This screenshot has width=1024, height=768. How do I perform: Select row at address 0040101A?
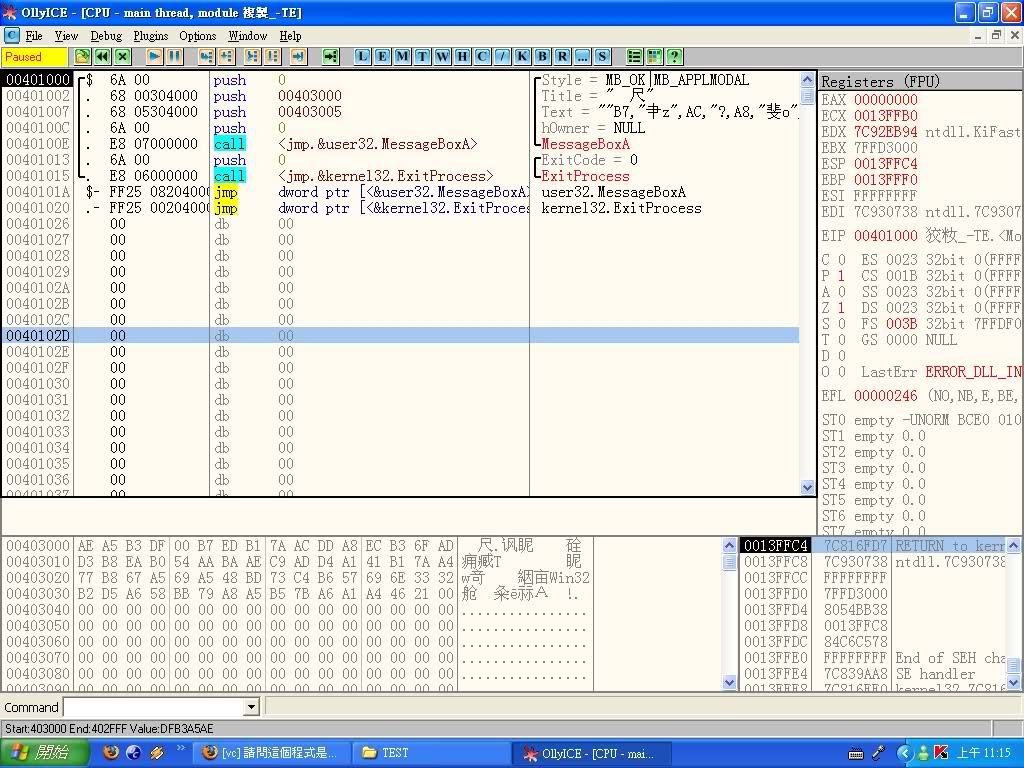coord(400,192)
